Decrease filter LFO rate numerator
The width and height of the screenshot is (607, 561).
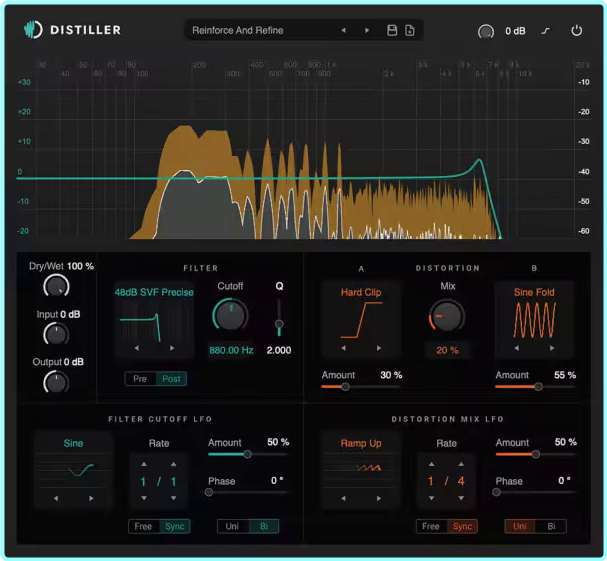144,498
